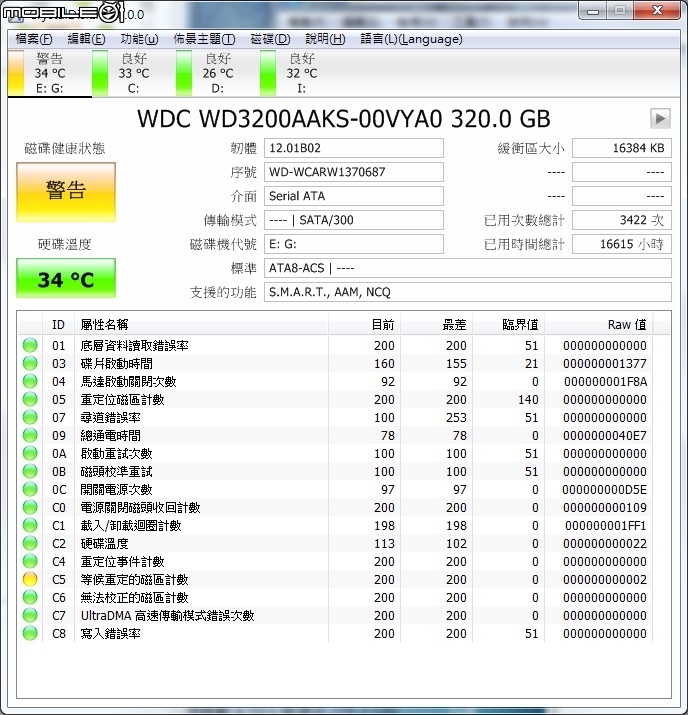Select the 碟片啟動時間 attribute row

coord(335,363)
